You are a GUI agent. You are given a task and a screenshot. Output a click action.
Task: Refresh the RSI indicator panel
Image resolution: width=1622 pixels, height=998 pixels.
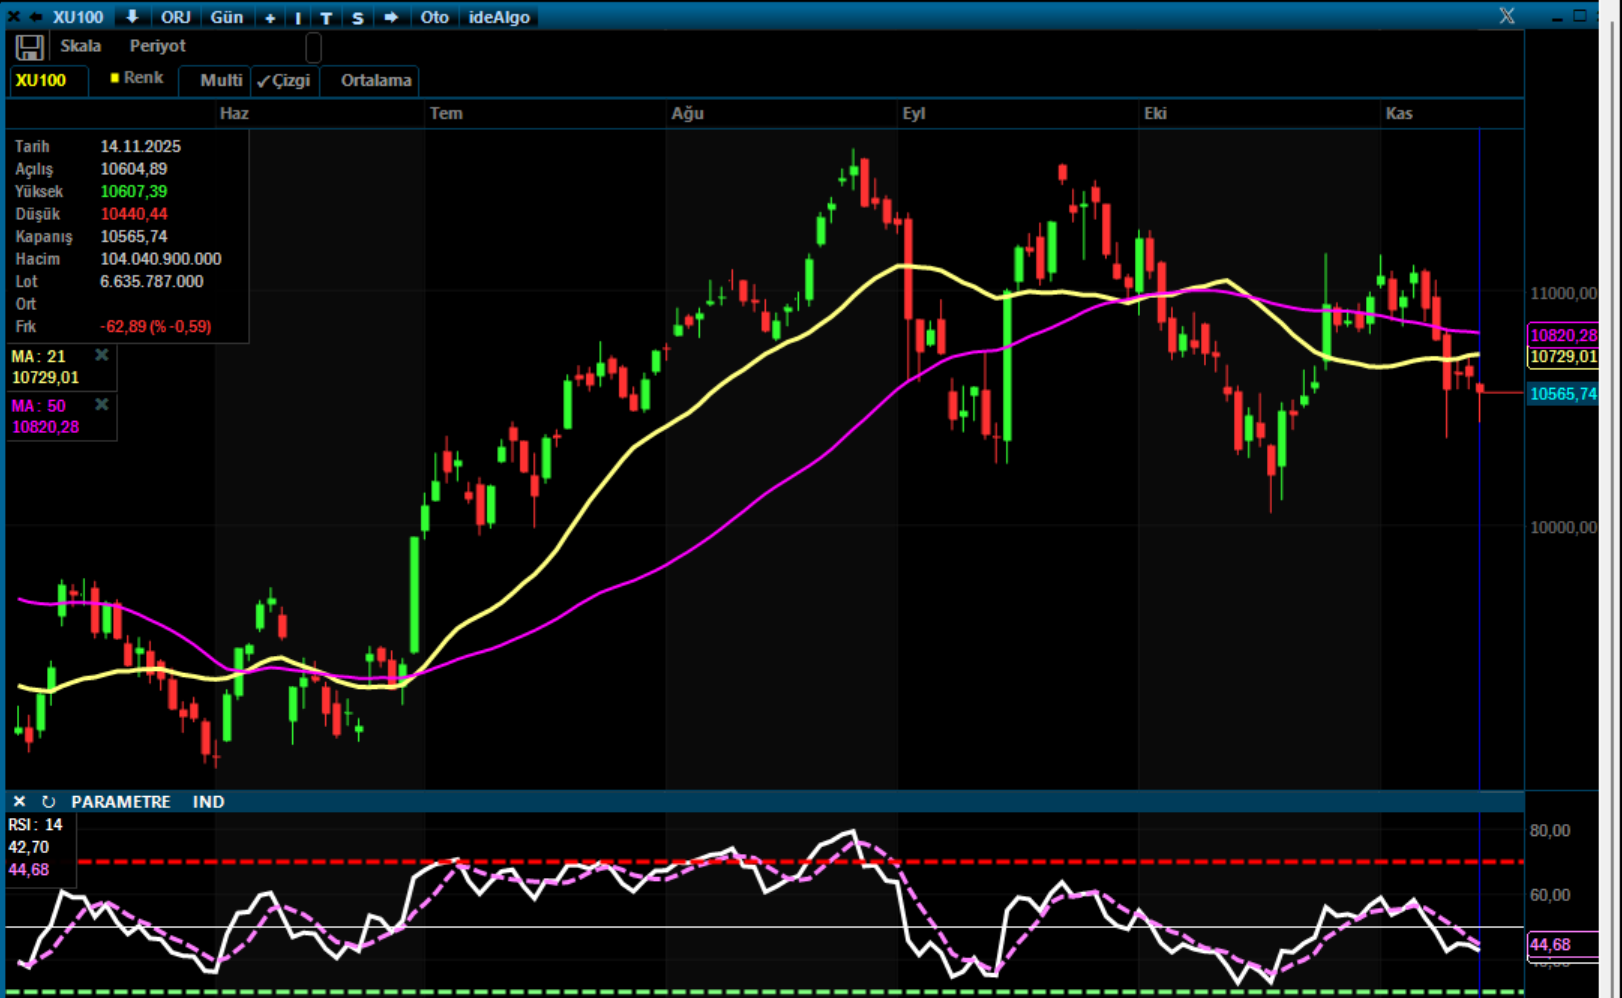click(x=48, y=802)
